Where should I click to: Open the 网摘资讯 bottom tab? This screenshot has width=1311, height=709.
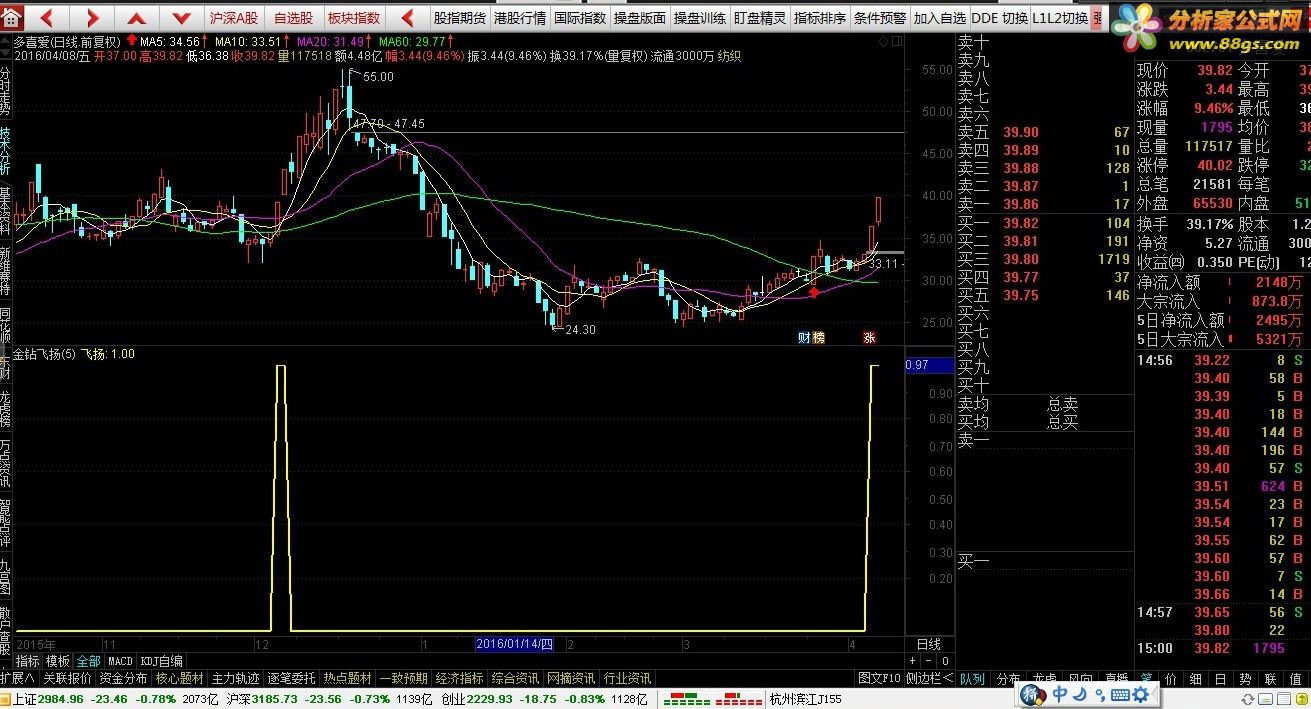571,678
